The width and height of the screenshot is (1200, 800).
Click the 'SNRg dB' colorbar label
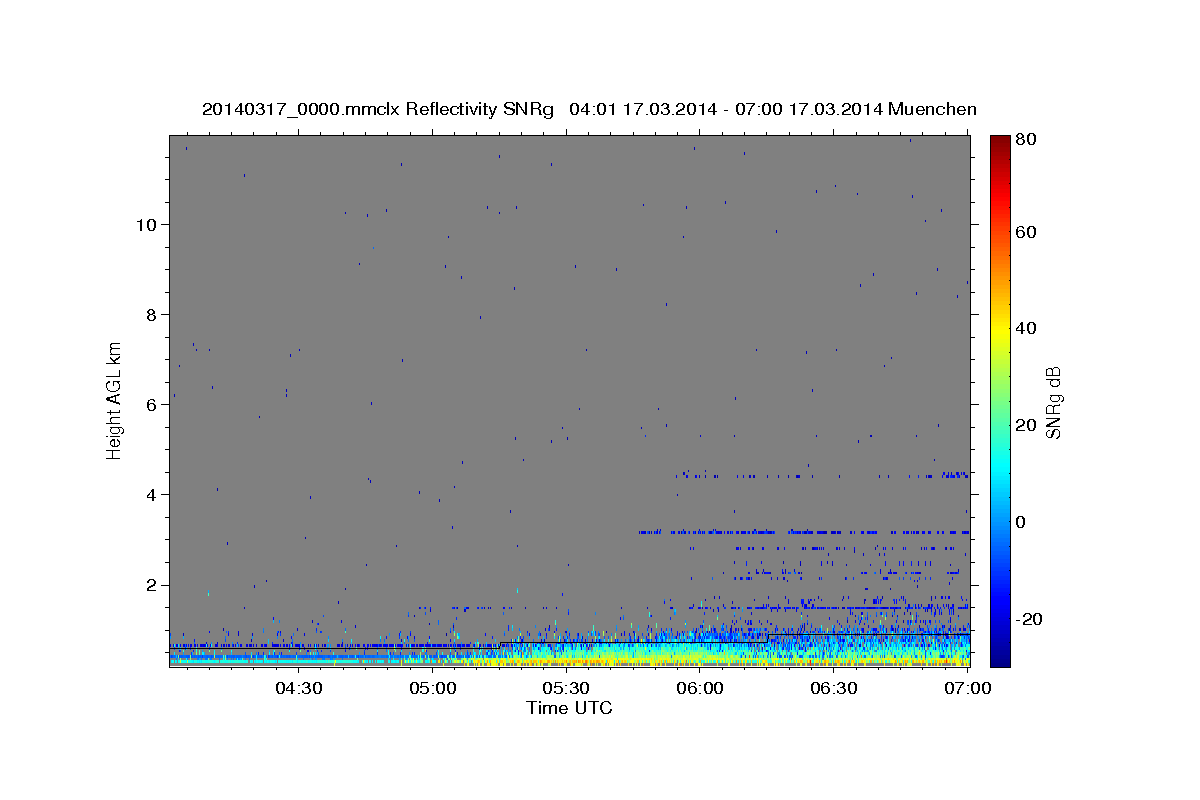coord(1052,402)
